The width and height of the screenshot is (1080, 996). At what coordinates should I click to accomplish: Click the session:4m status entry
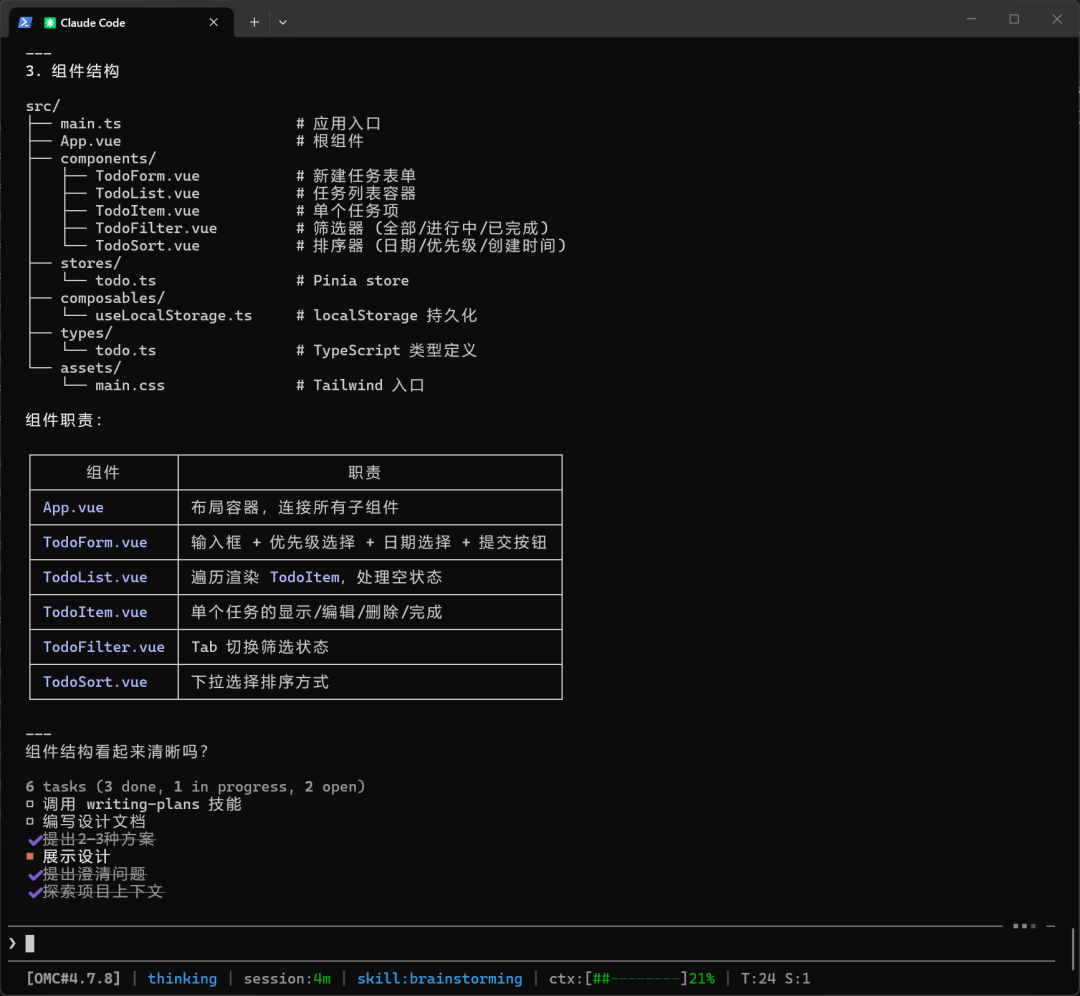click(x=287, y=979)
